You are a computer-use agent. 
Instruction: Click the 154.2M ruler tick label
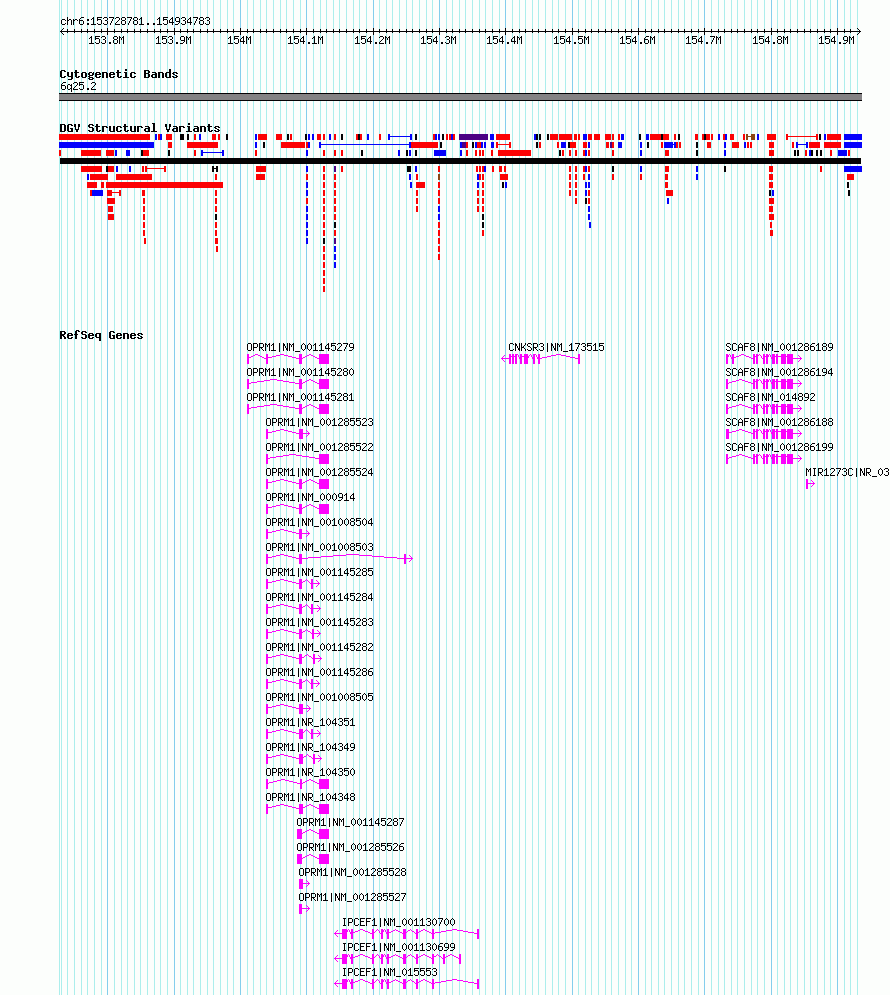point(372,41)
